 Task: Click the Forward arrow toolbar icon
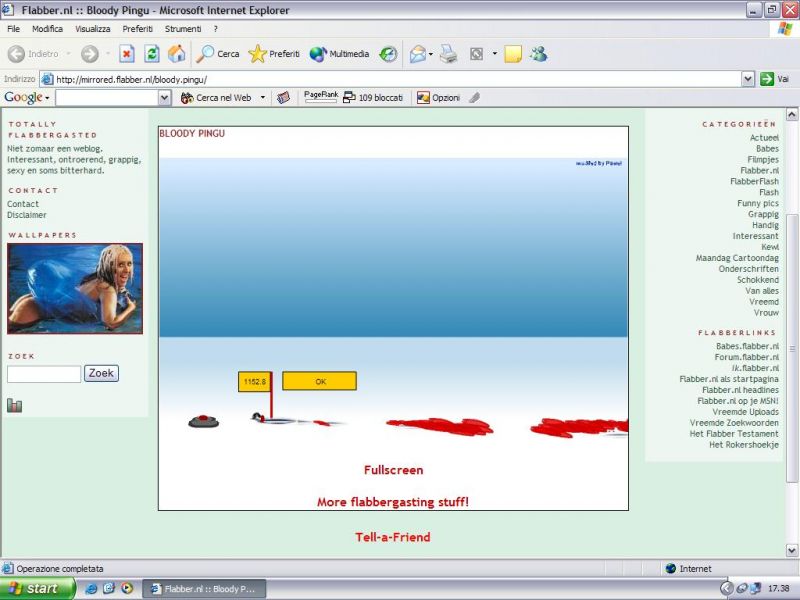[90, 54]
